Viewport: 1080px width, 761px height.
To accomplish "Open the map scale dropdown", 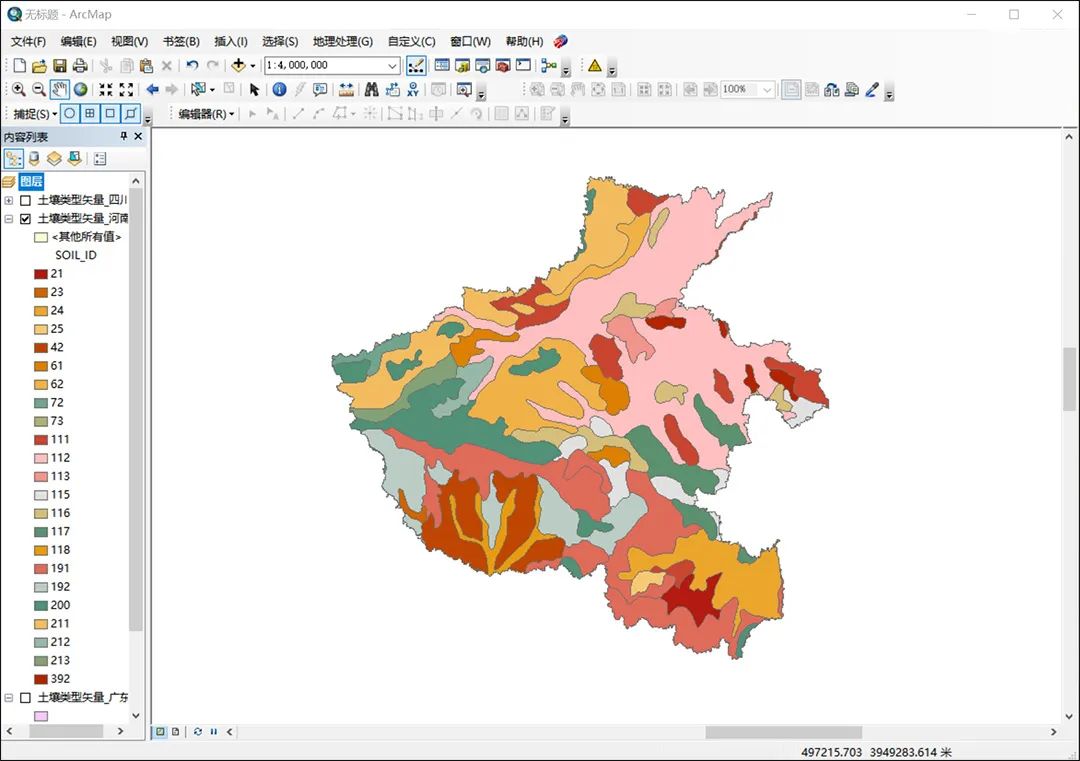I will click(x=392, y=65).
